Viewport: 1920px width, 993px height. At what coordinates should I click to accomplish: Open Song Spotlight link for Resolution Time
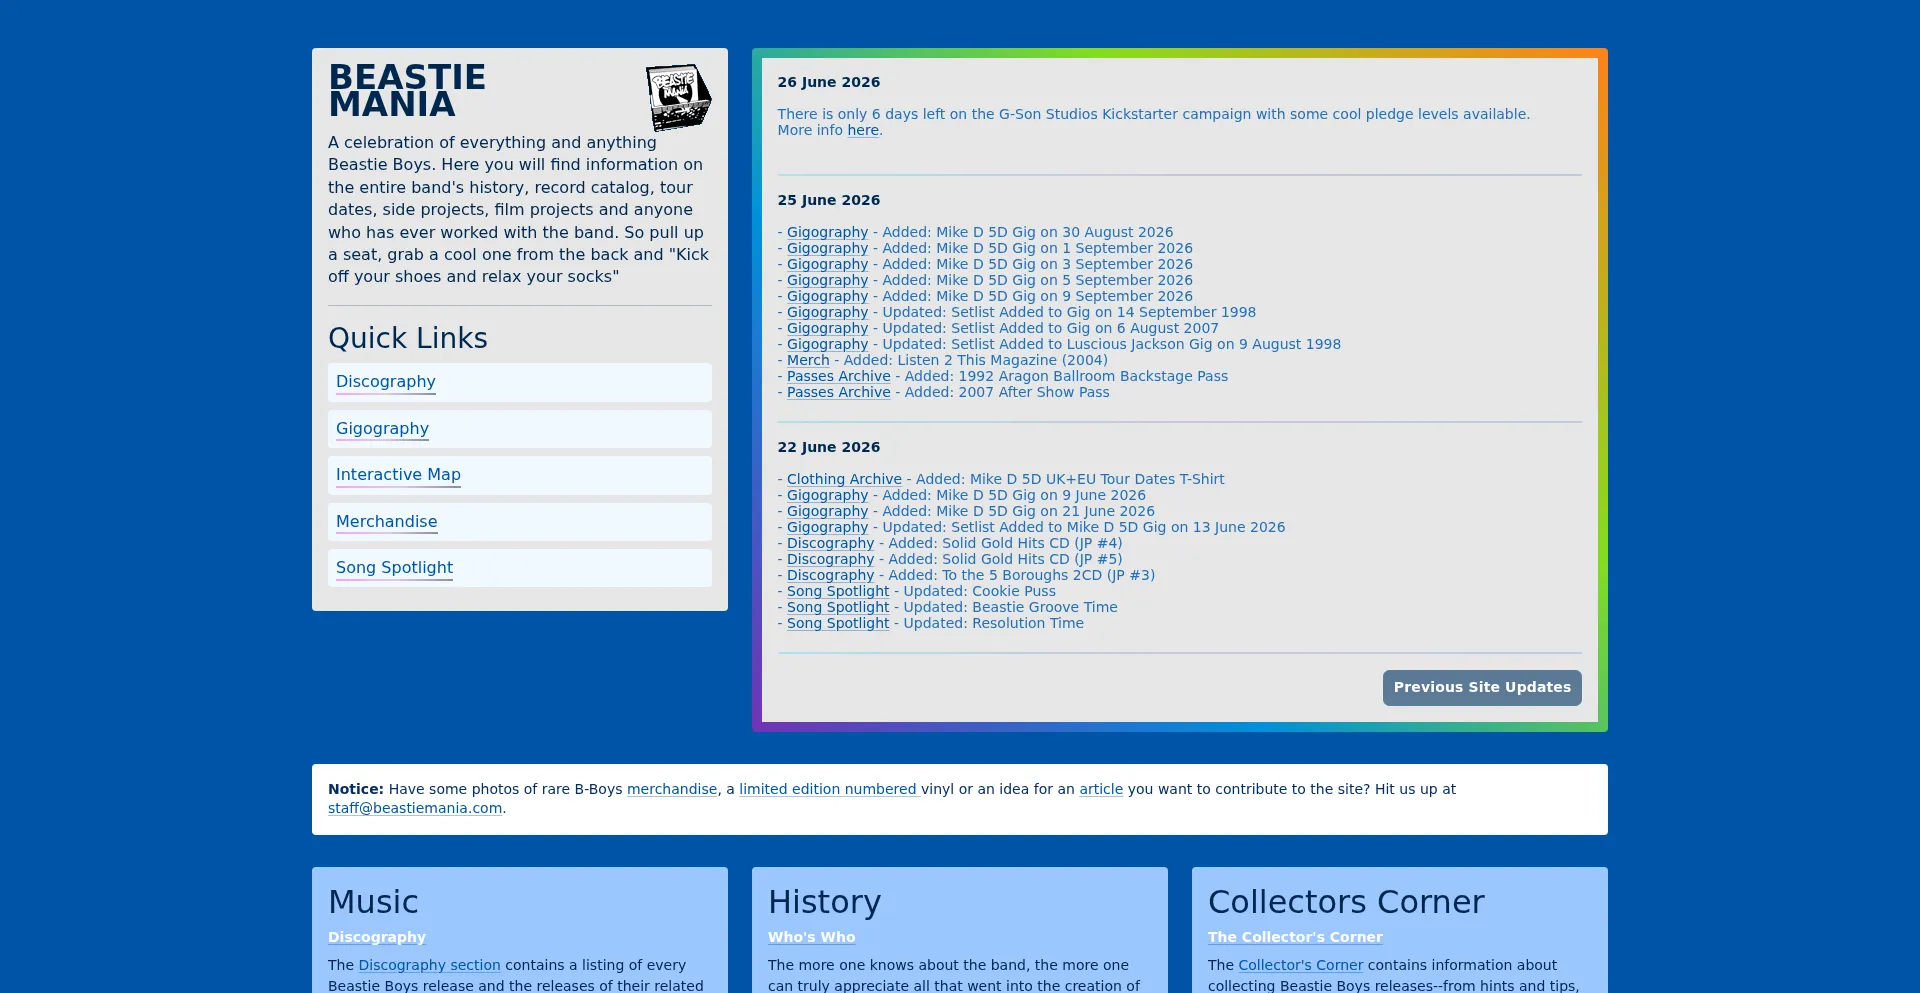coord(838,624)
